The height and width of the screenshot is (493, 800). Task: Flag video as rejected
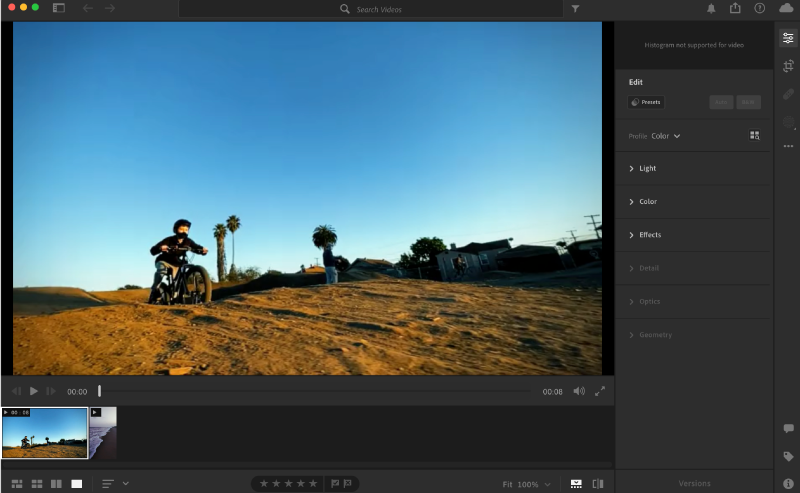pos(347,483)
